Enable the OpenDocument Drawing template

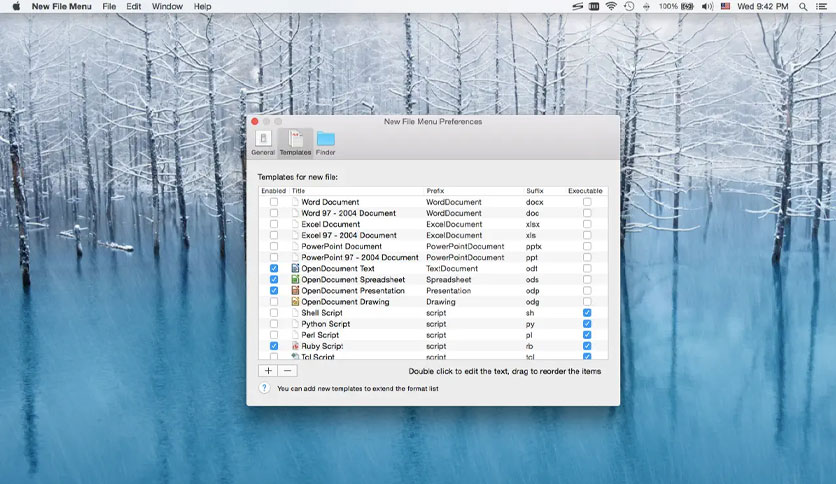274,302
